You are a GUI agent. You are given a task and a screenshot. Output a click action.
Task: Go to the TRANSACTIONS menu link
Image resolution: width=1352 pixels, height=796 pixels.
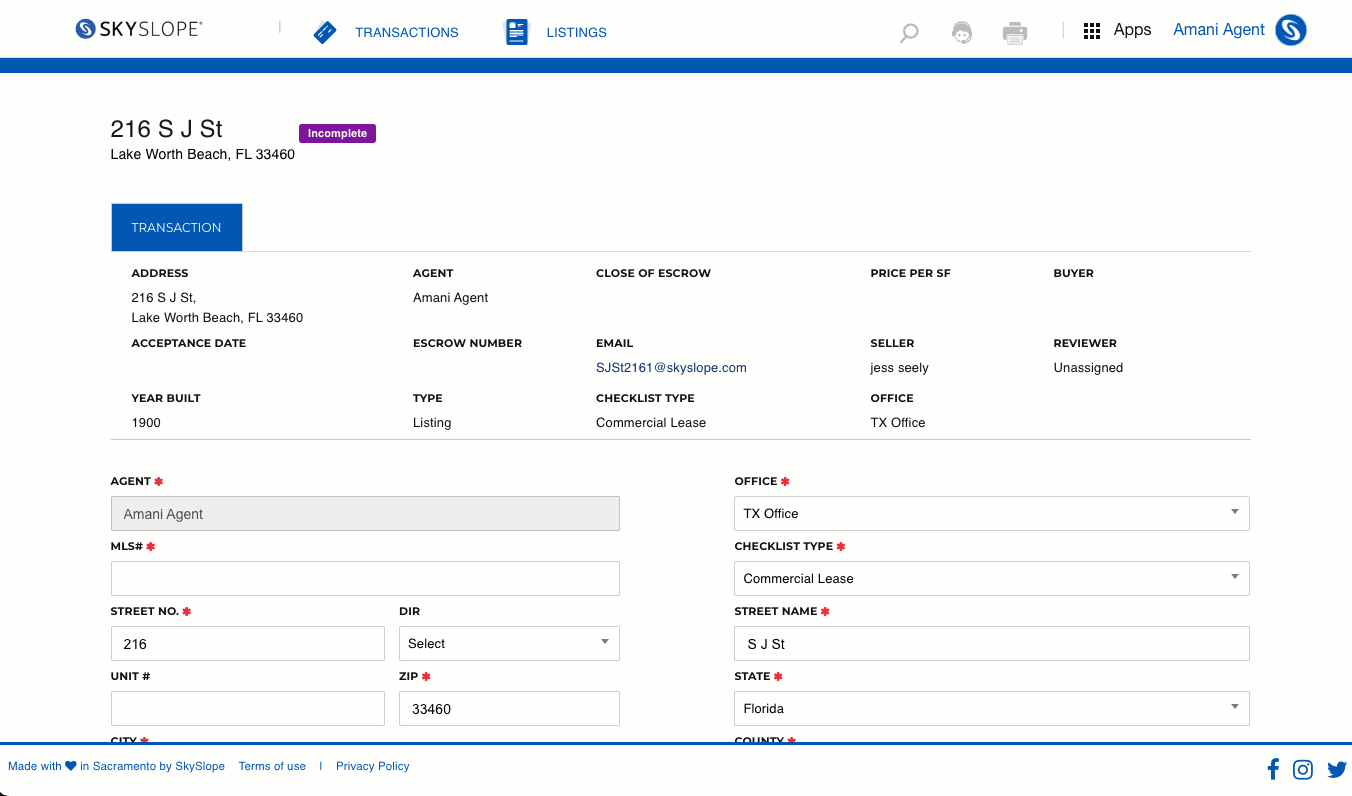tap(406, 32)
